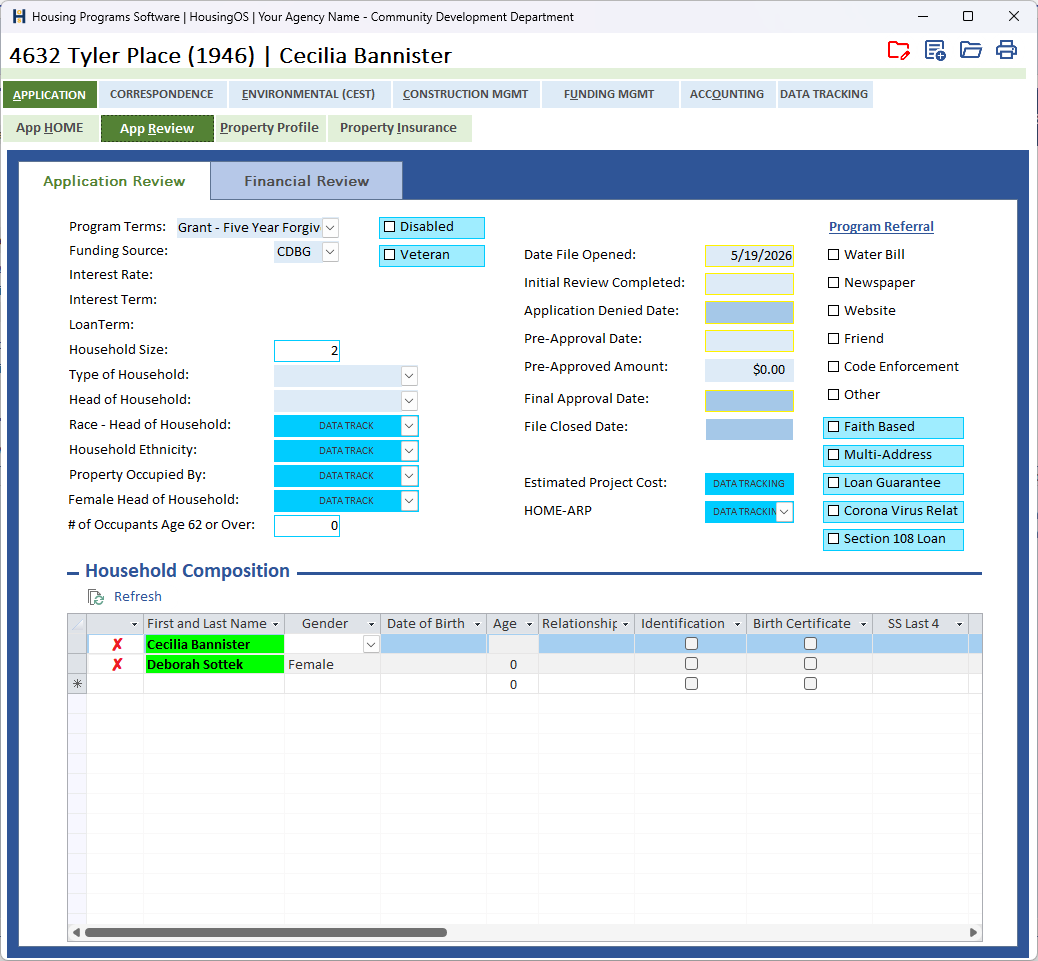Enable the Code Enforcement checkbox
1038x961 pixels.
coord(833,367)
